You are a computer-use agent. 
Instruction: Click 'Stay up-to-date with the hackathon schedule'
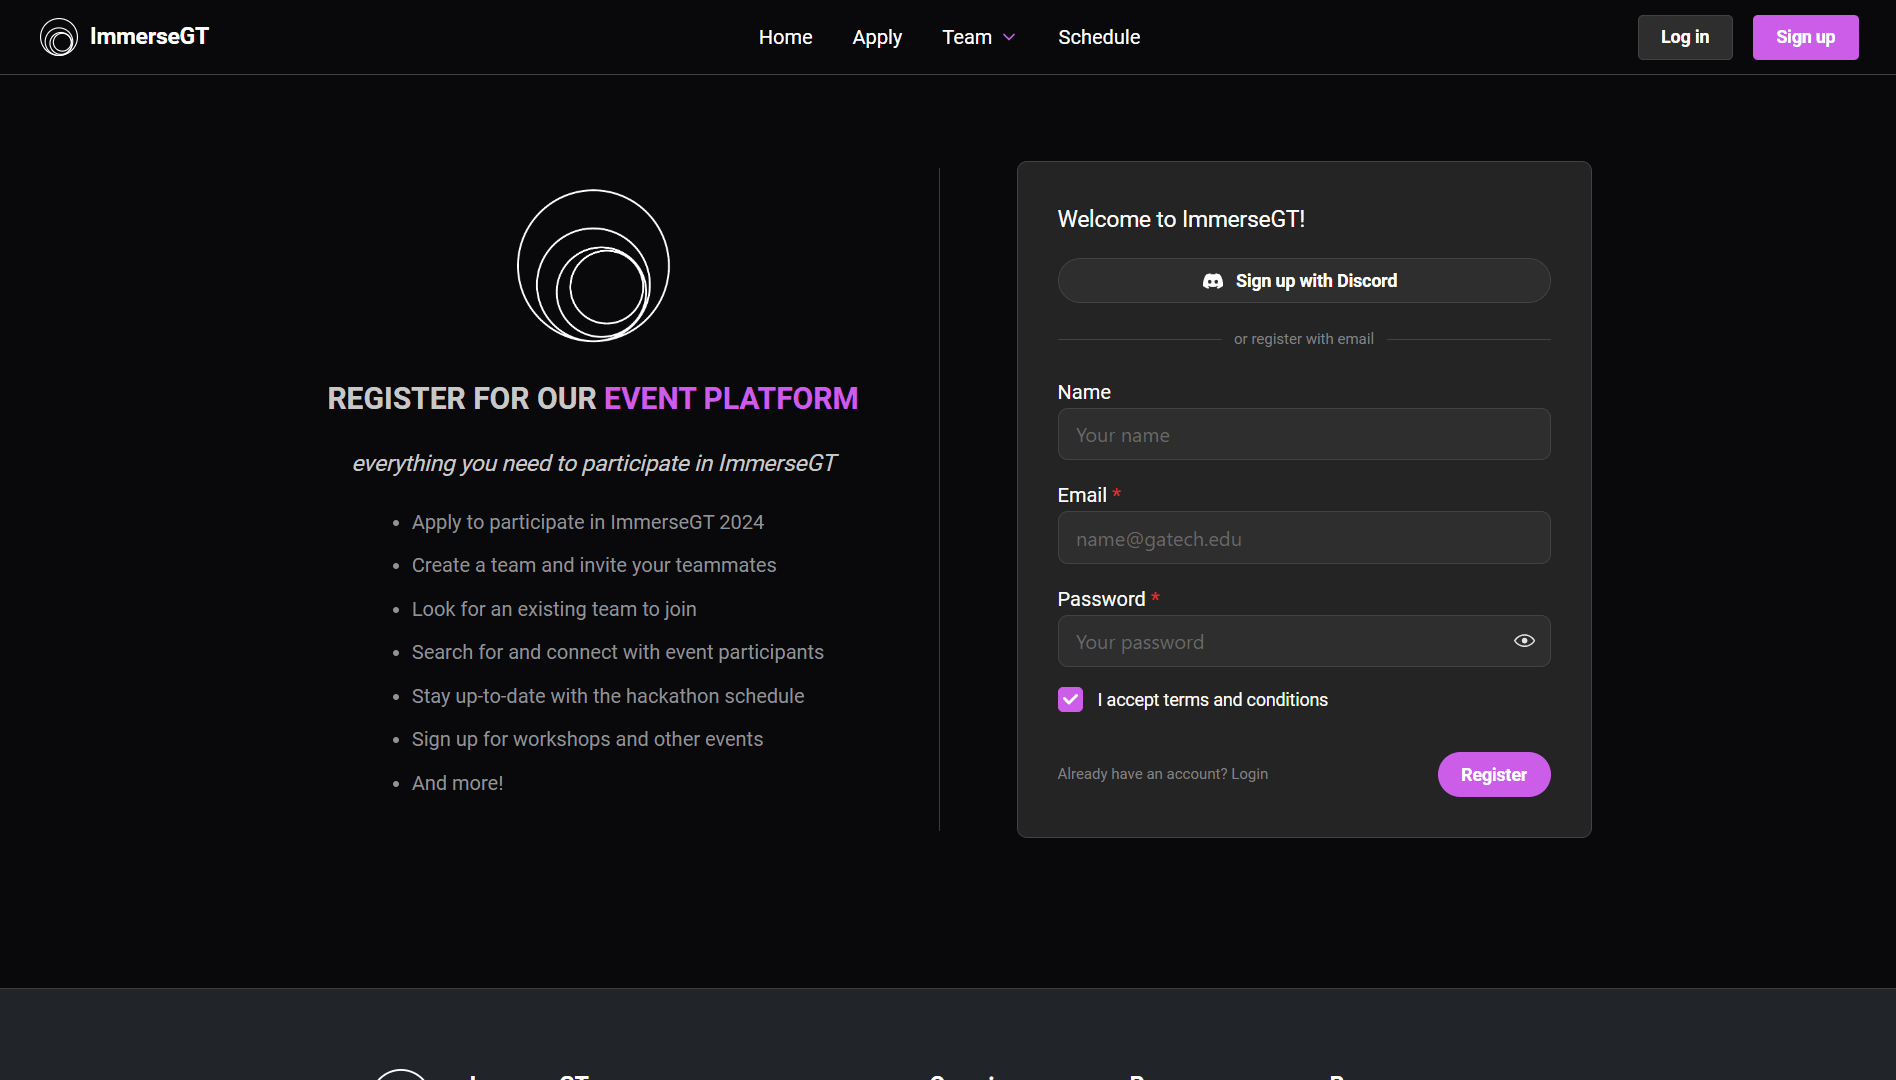(608, 696)
